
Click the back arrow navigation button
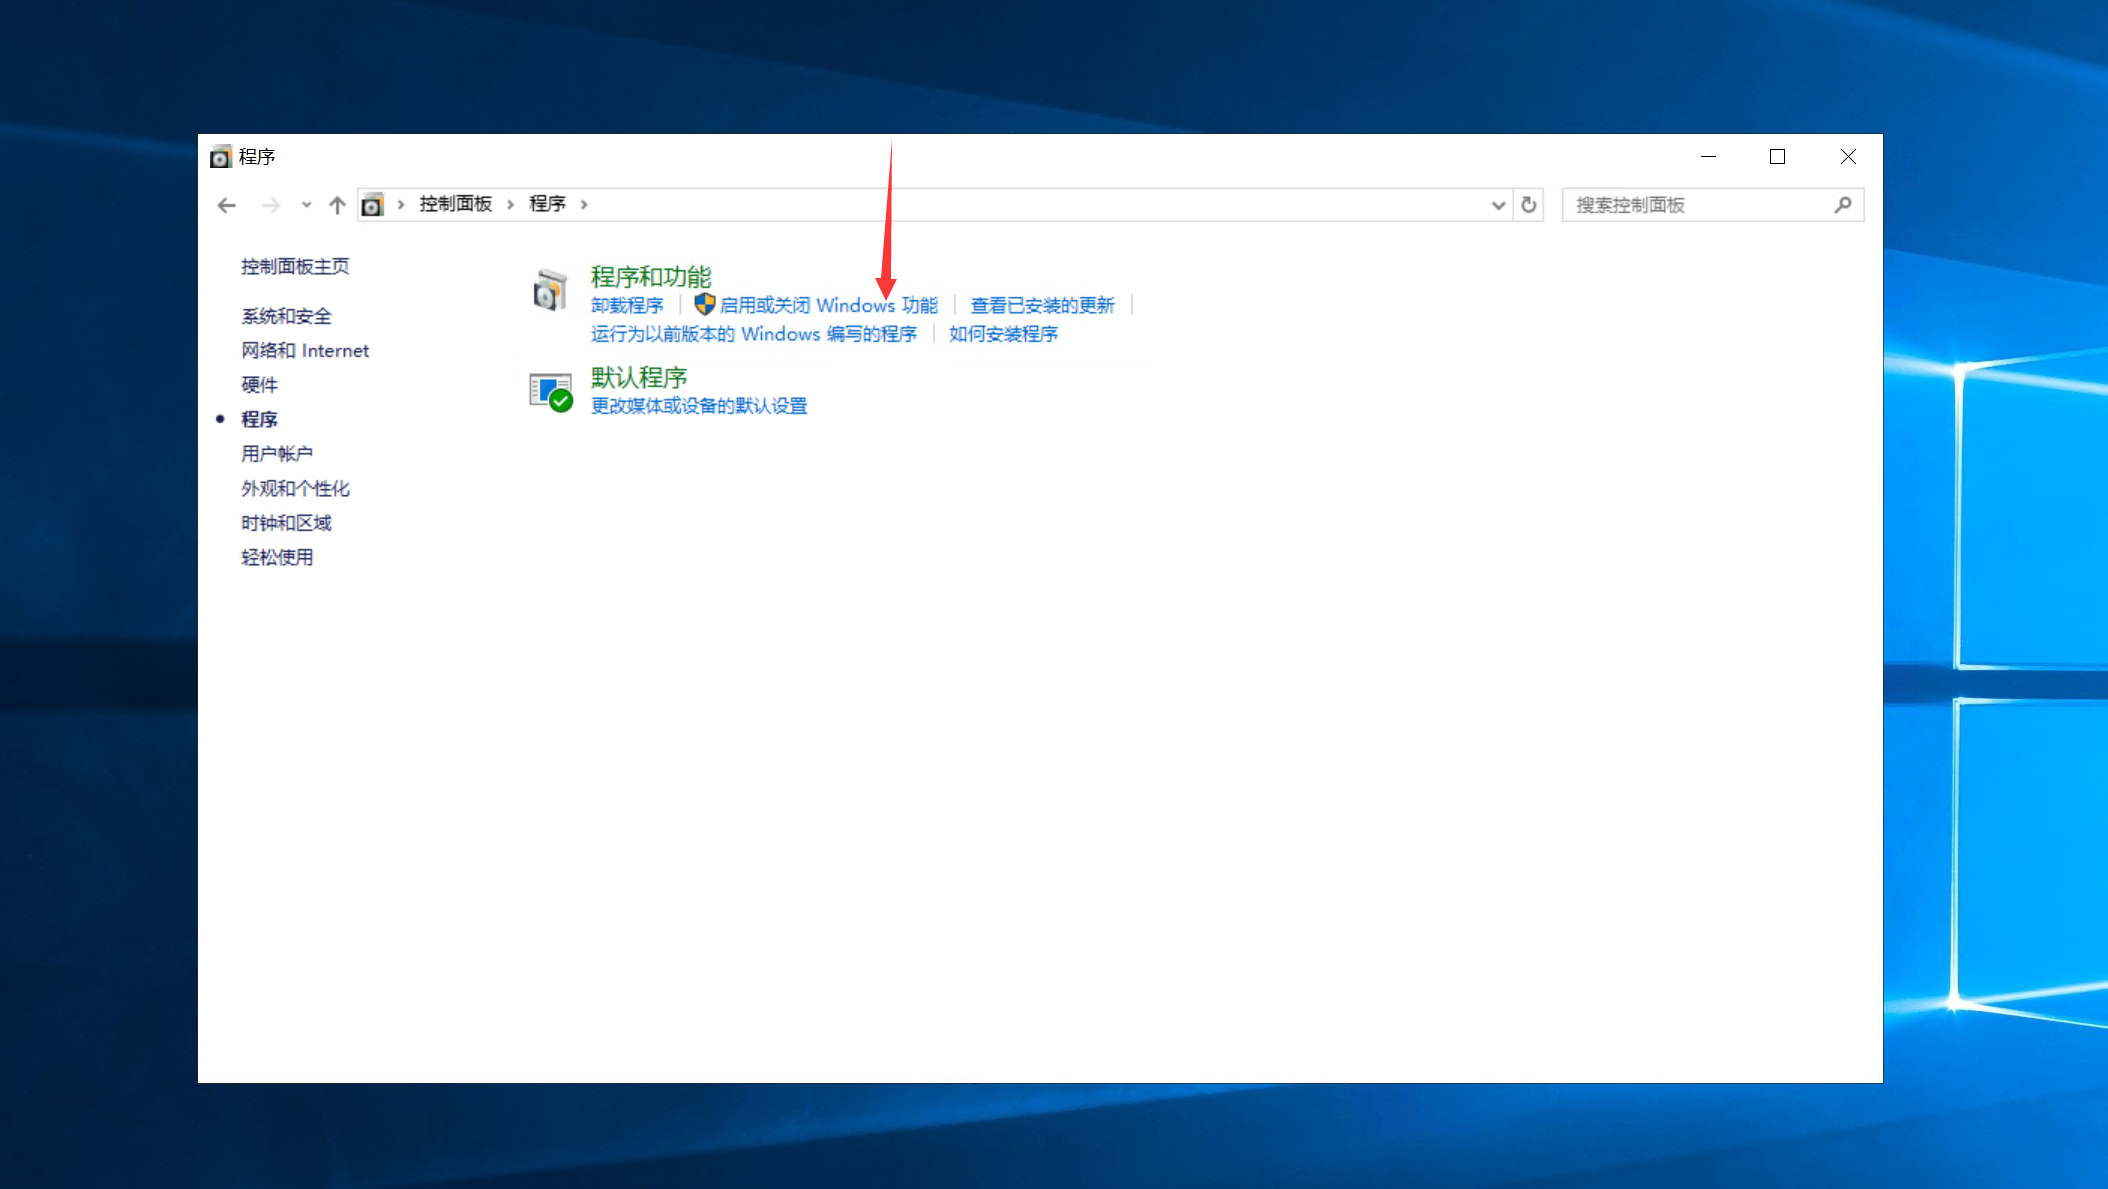pyautogui.click(x=227, y=205)
